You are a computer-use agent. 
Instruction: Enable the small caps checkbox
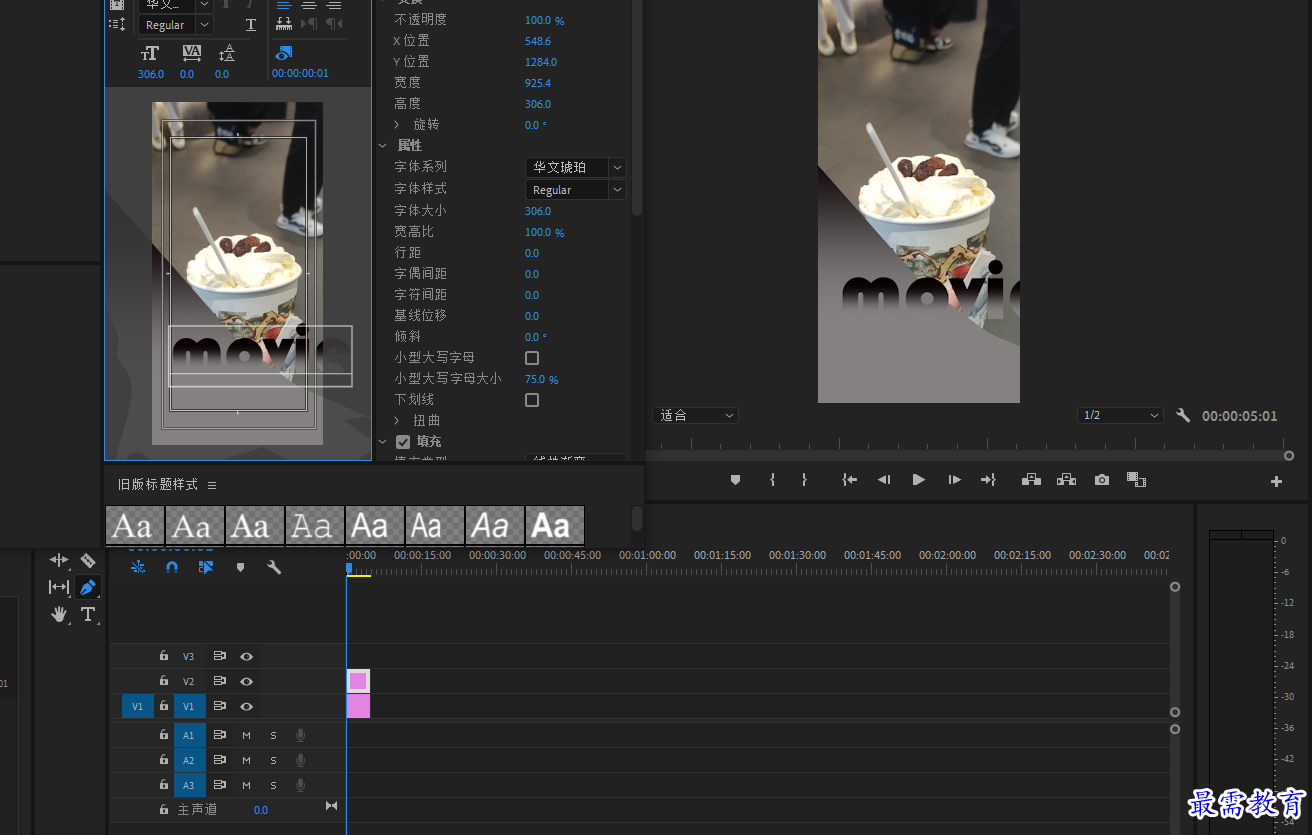(x=532, y=358)
